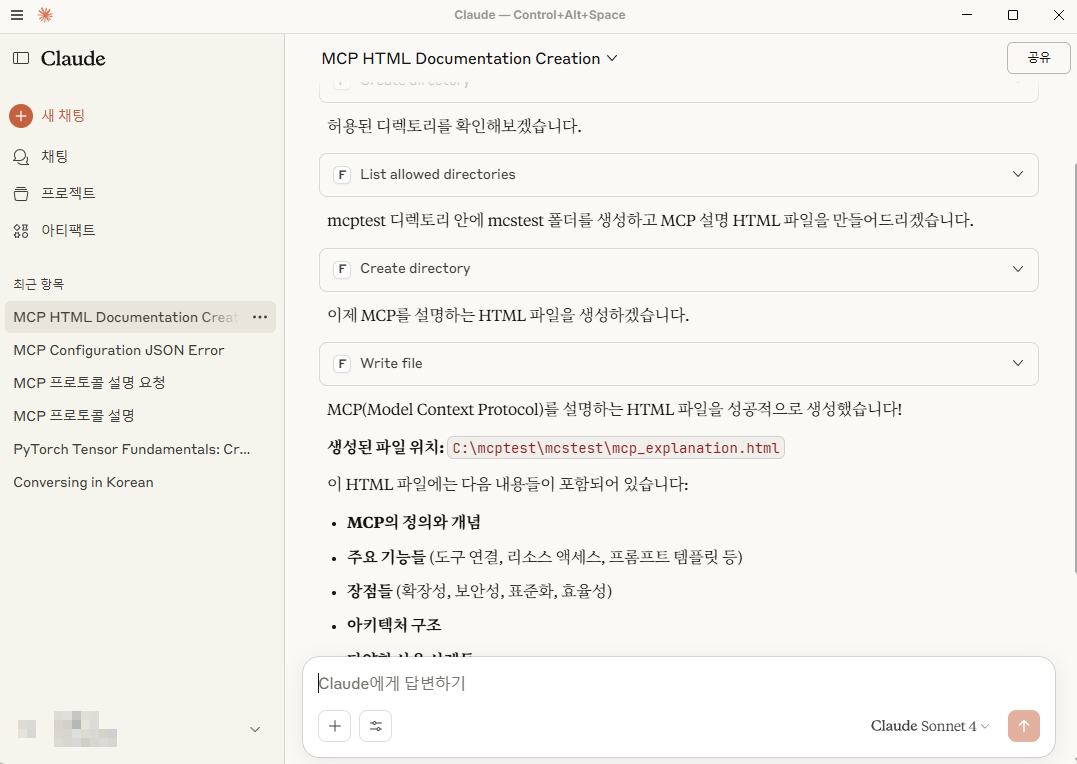Open 프로젝트 projects section
The height and width of the screenshot is (764, 1077).
[68, 193]
